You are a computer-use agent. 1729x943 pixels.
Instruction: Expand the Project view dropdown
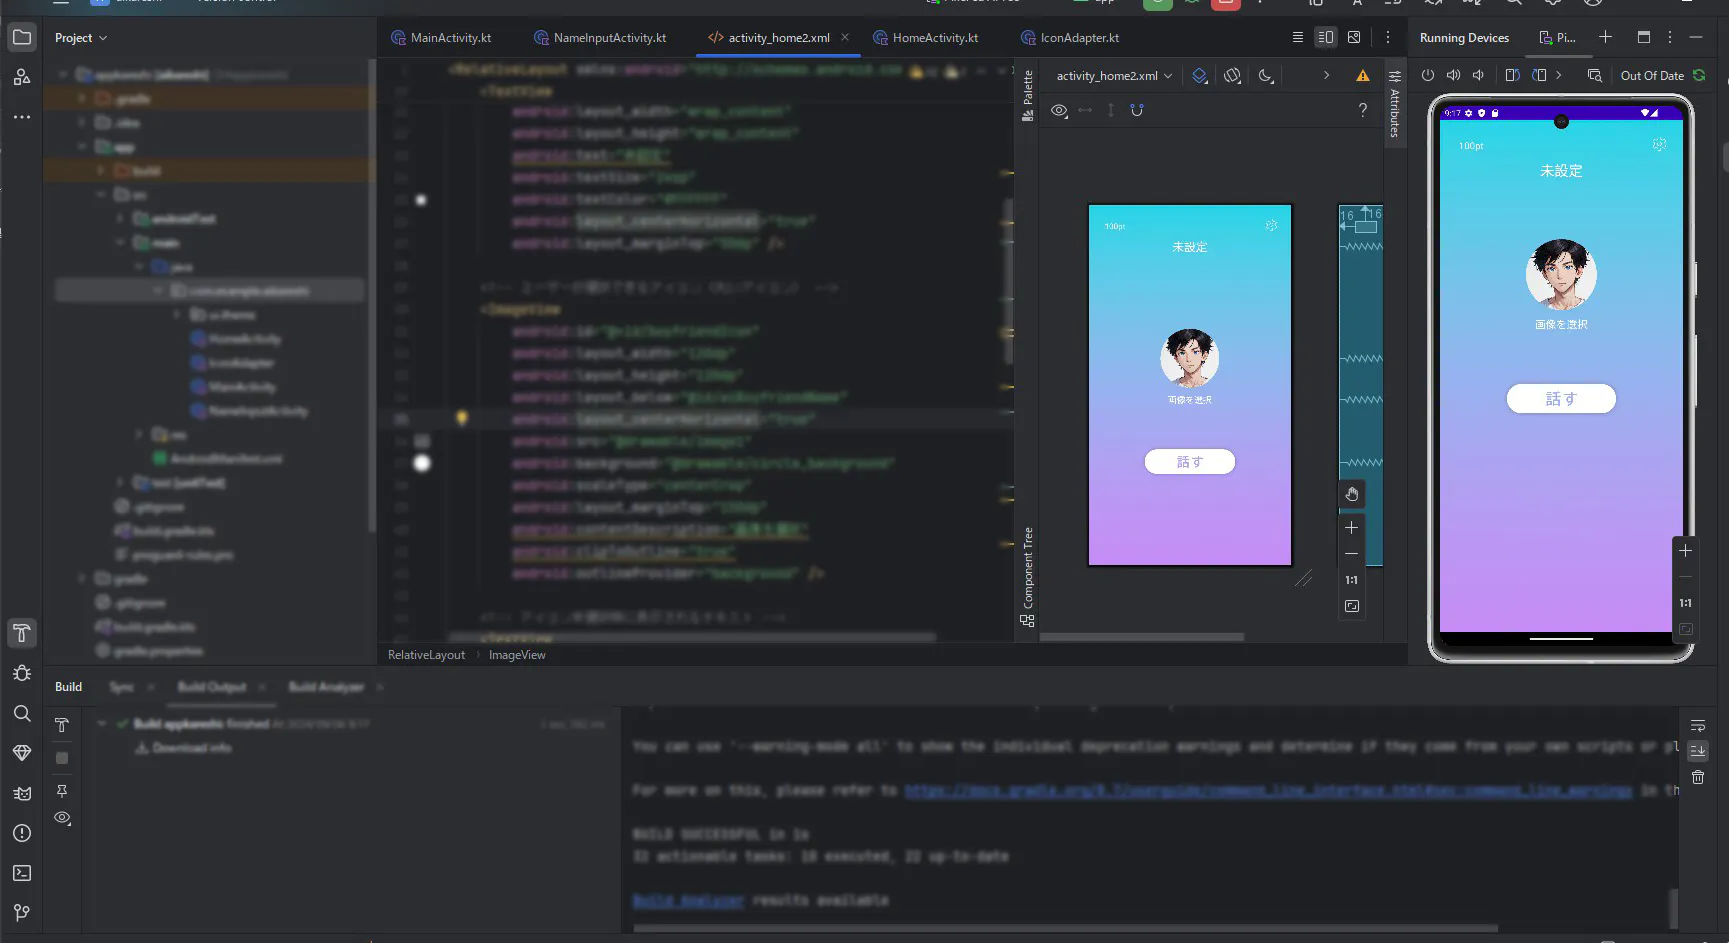(81, 38)
